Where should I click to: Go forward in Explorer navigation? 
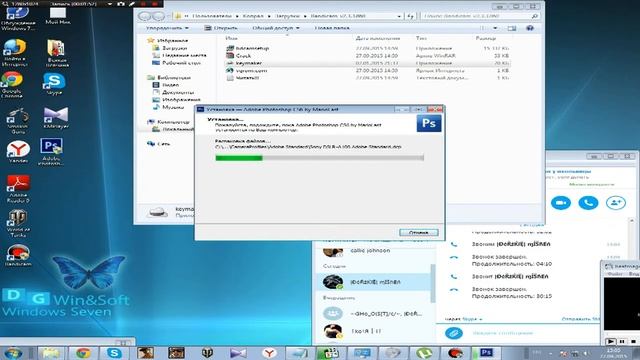click(158, 16)
